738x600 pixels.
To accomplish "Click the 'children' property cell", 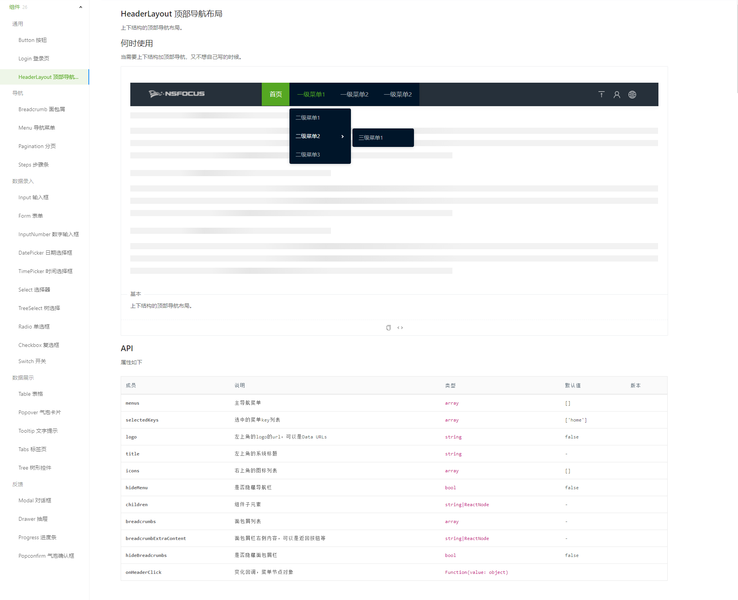I will (176, 505).
